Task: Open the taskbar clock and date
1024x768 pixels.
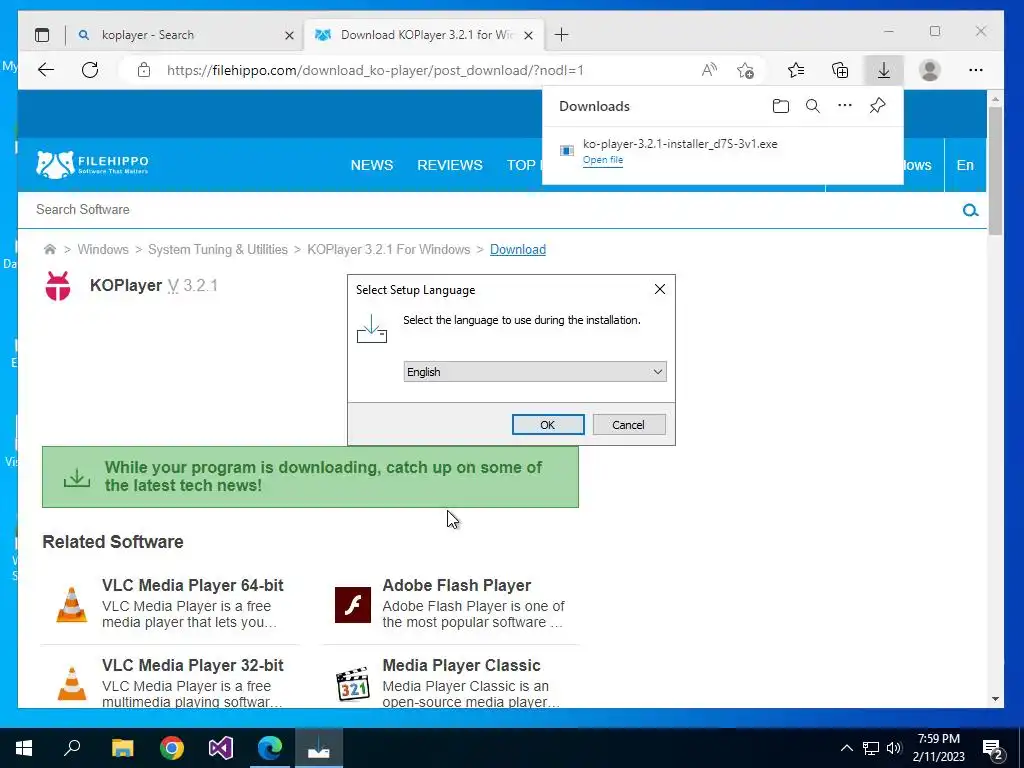Action: click(x=938, y=748)
